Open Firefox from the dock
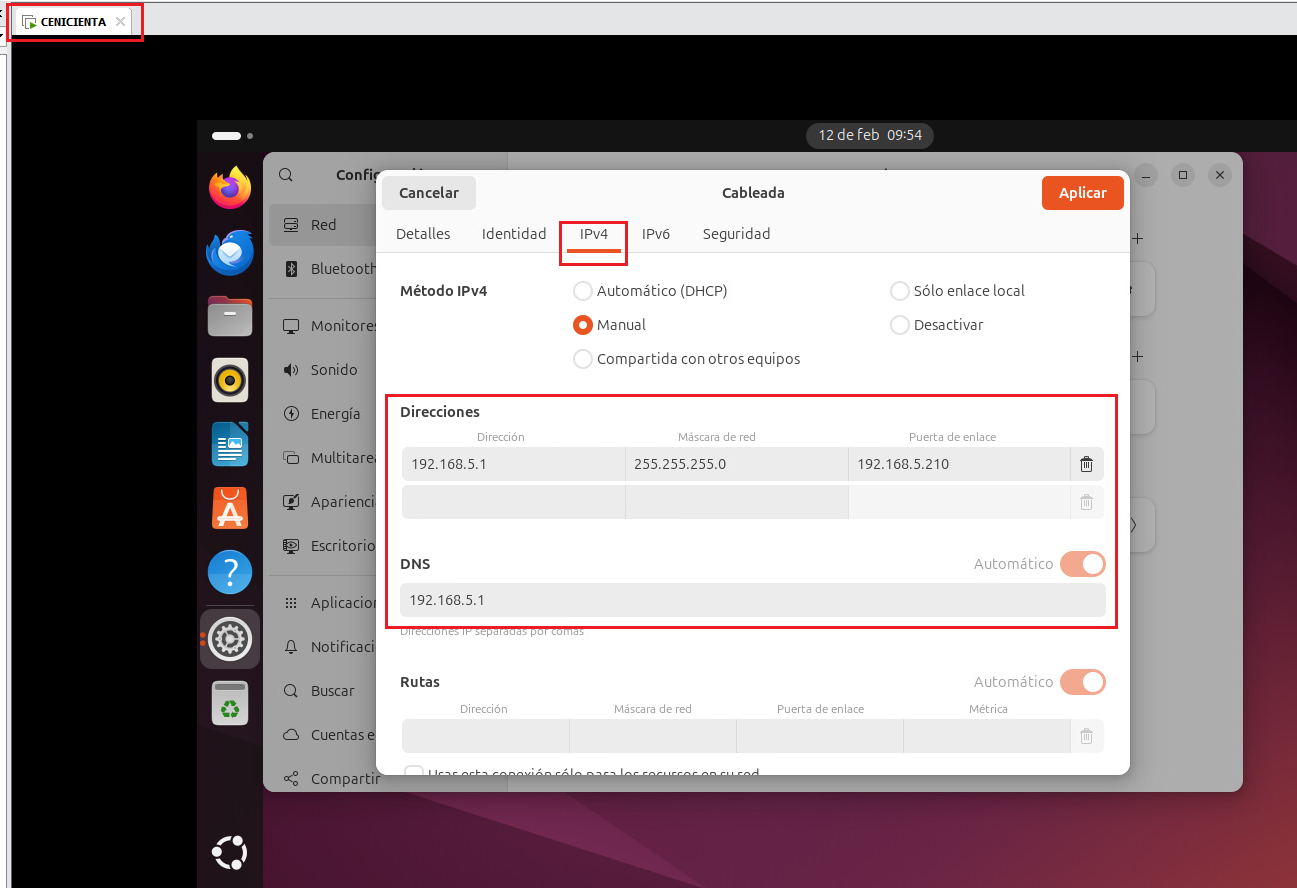The height and width of the screenshot is (888, 1297). (229, 187)
